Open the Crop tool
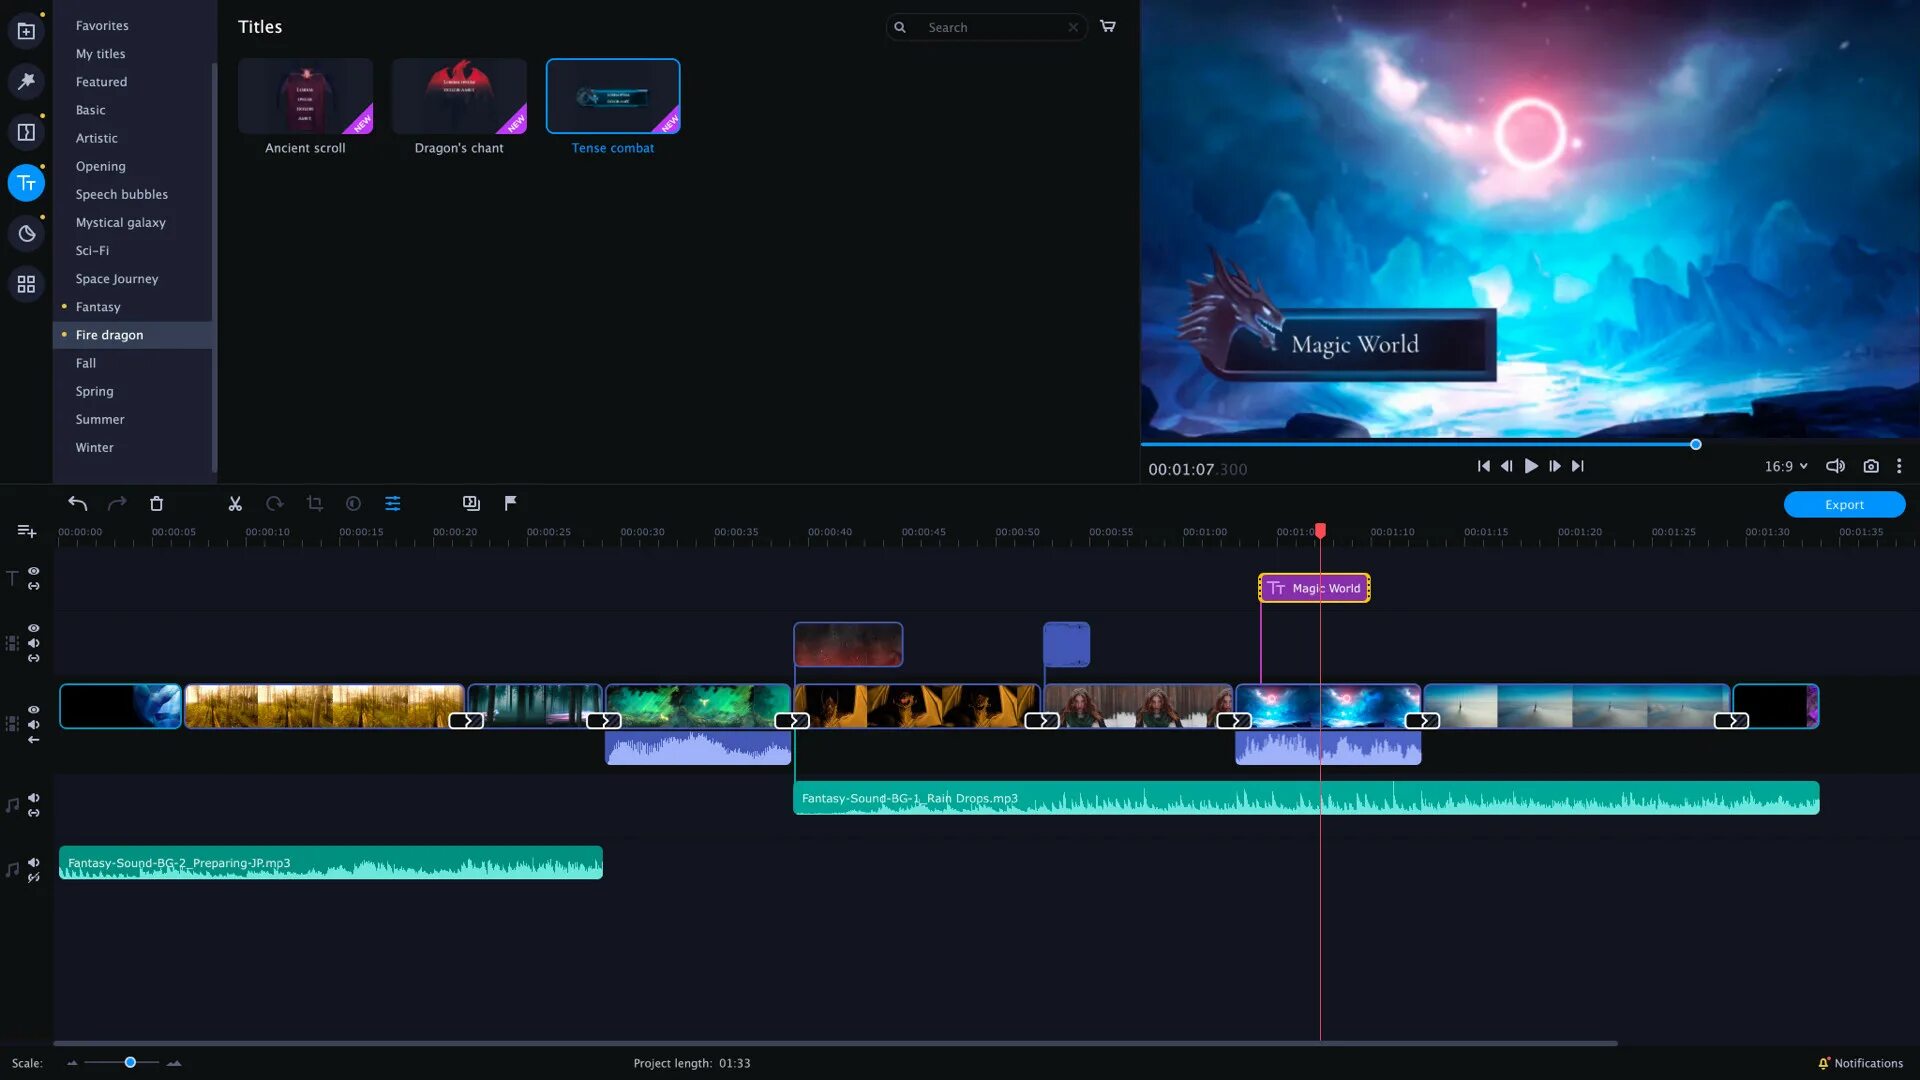The image size is (1920, 1080). (x=314, y=504)
